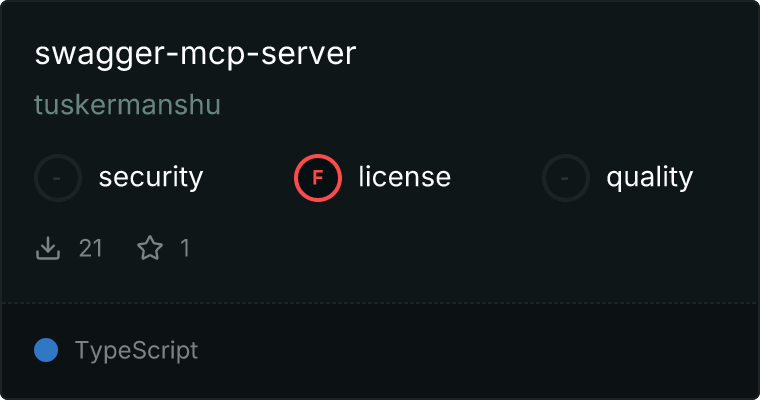Select the quality label text
The width and height of the screenshot is (760, 400).
[650, 178]
